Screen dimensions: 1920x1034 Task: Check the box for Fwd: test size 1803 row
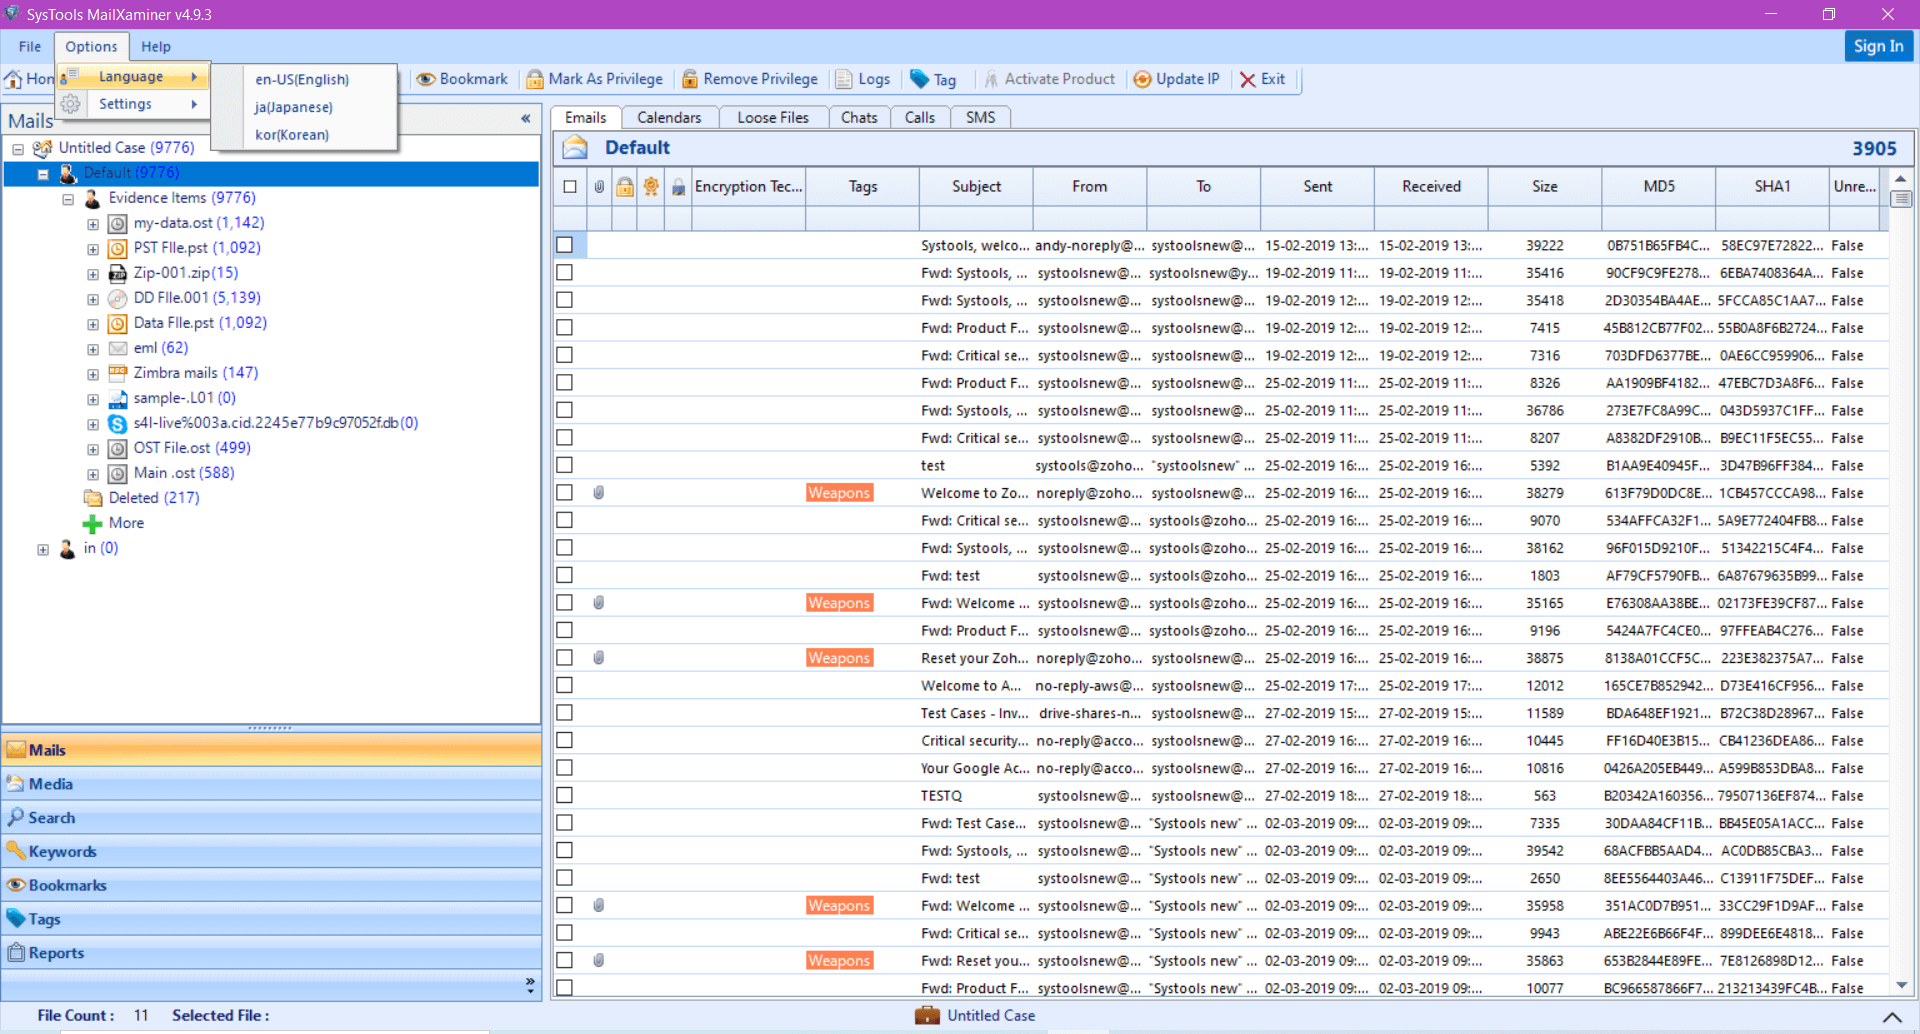tap(565, 575)
